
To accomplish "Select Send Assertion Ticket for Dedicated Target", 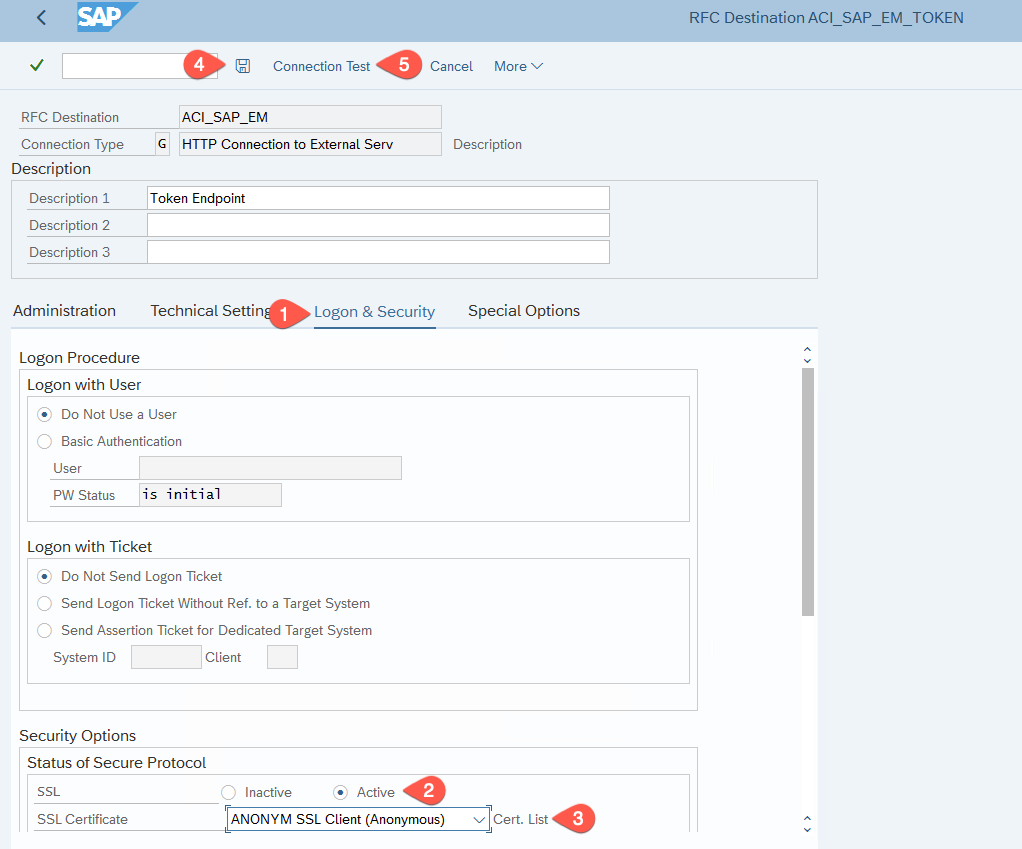I will tap(44, 631).
